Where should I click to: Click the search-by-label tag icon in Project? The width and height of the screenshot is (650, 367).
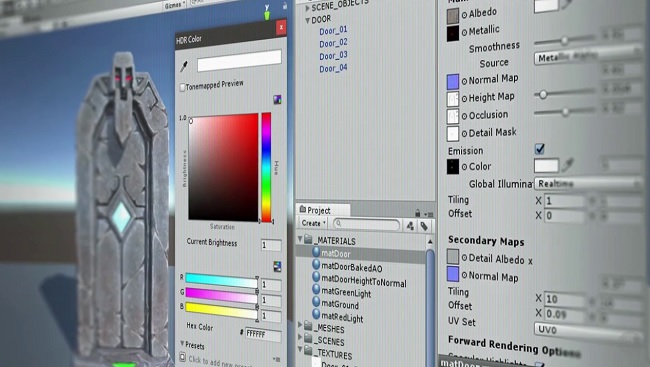(424, 226)
